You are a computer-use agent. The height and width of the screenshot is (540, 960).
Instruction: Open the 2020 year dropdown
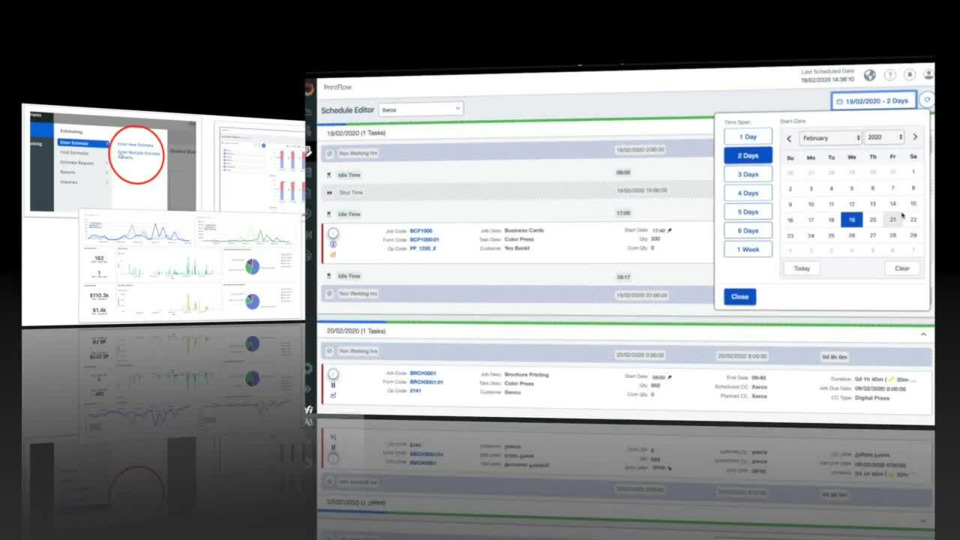pyautogui.click(x=884, y=137)
